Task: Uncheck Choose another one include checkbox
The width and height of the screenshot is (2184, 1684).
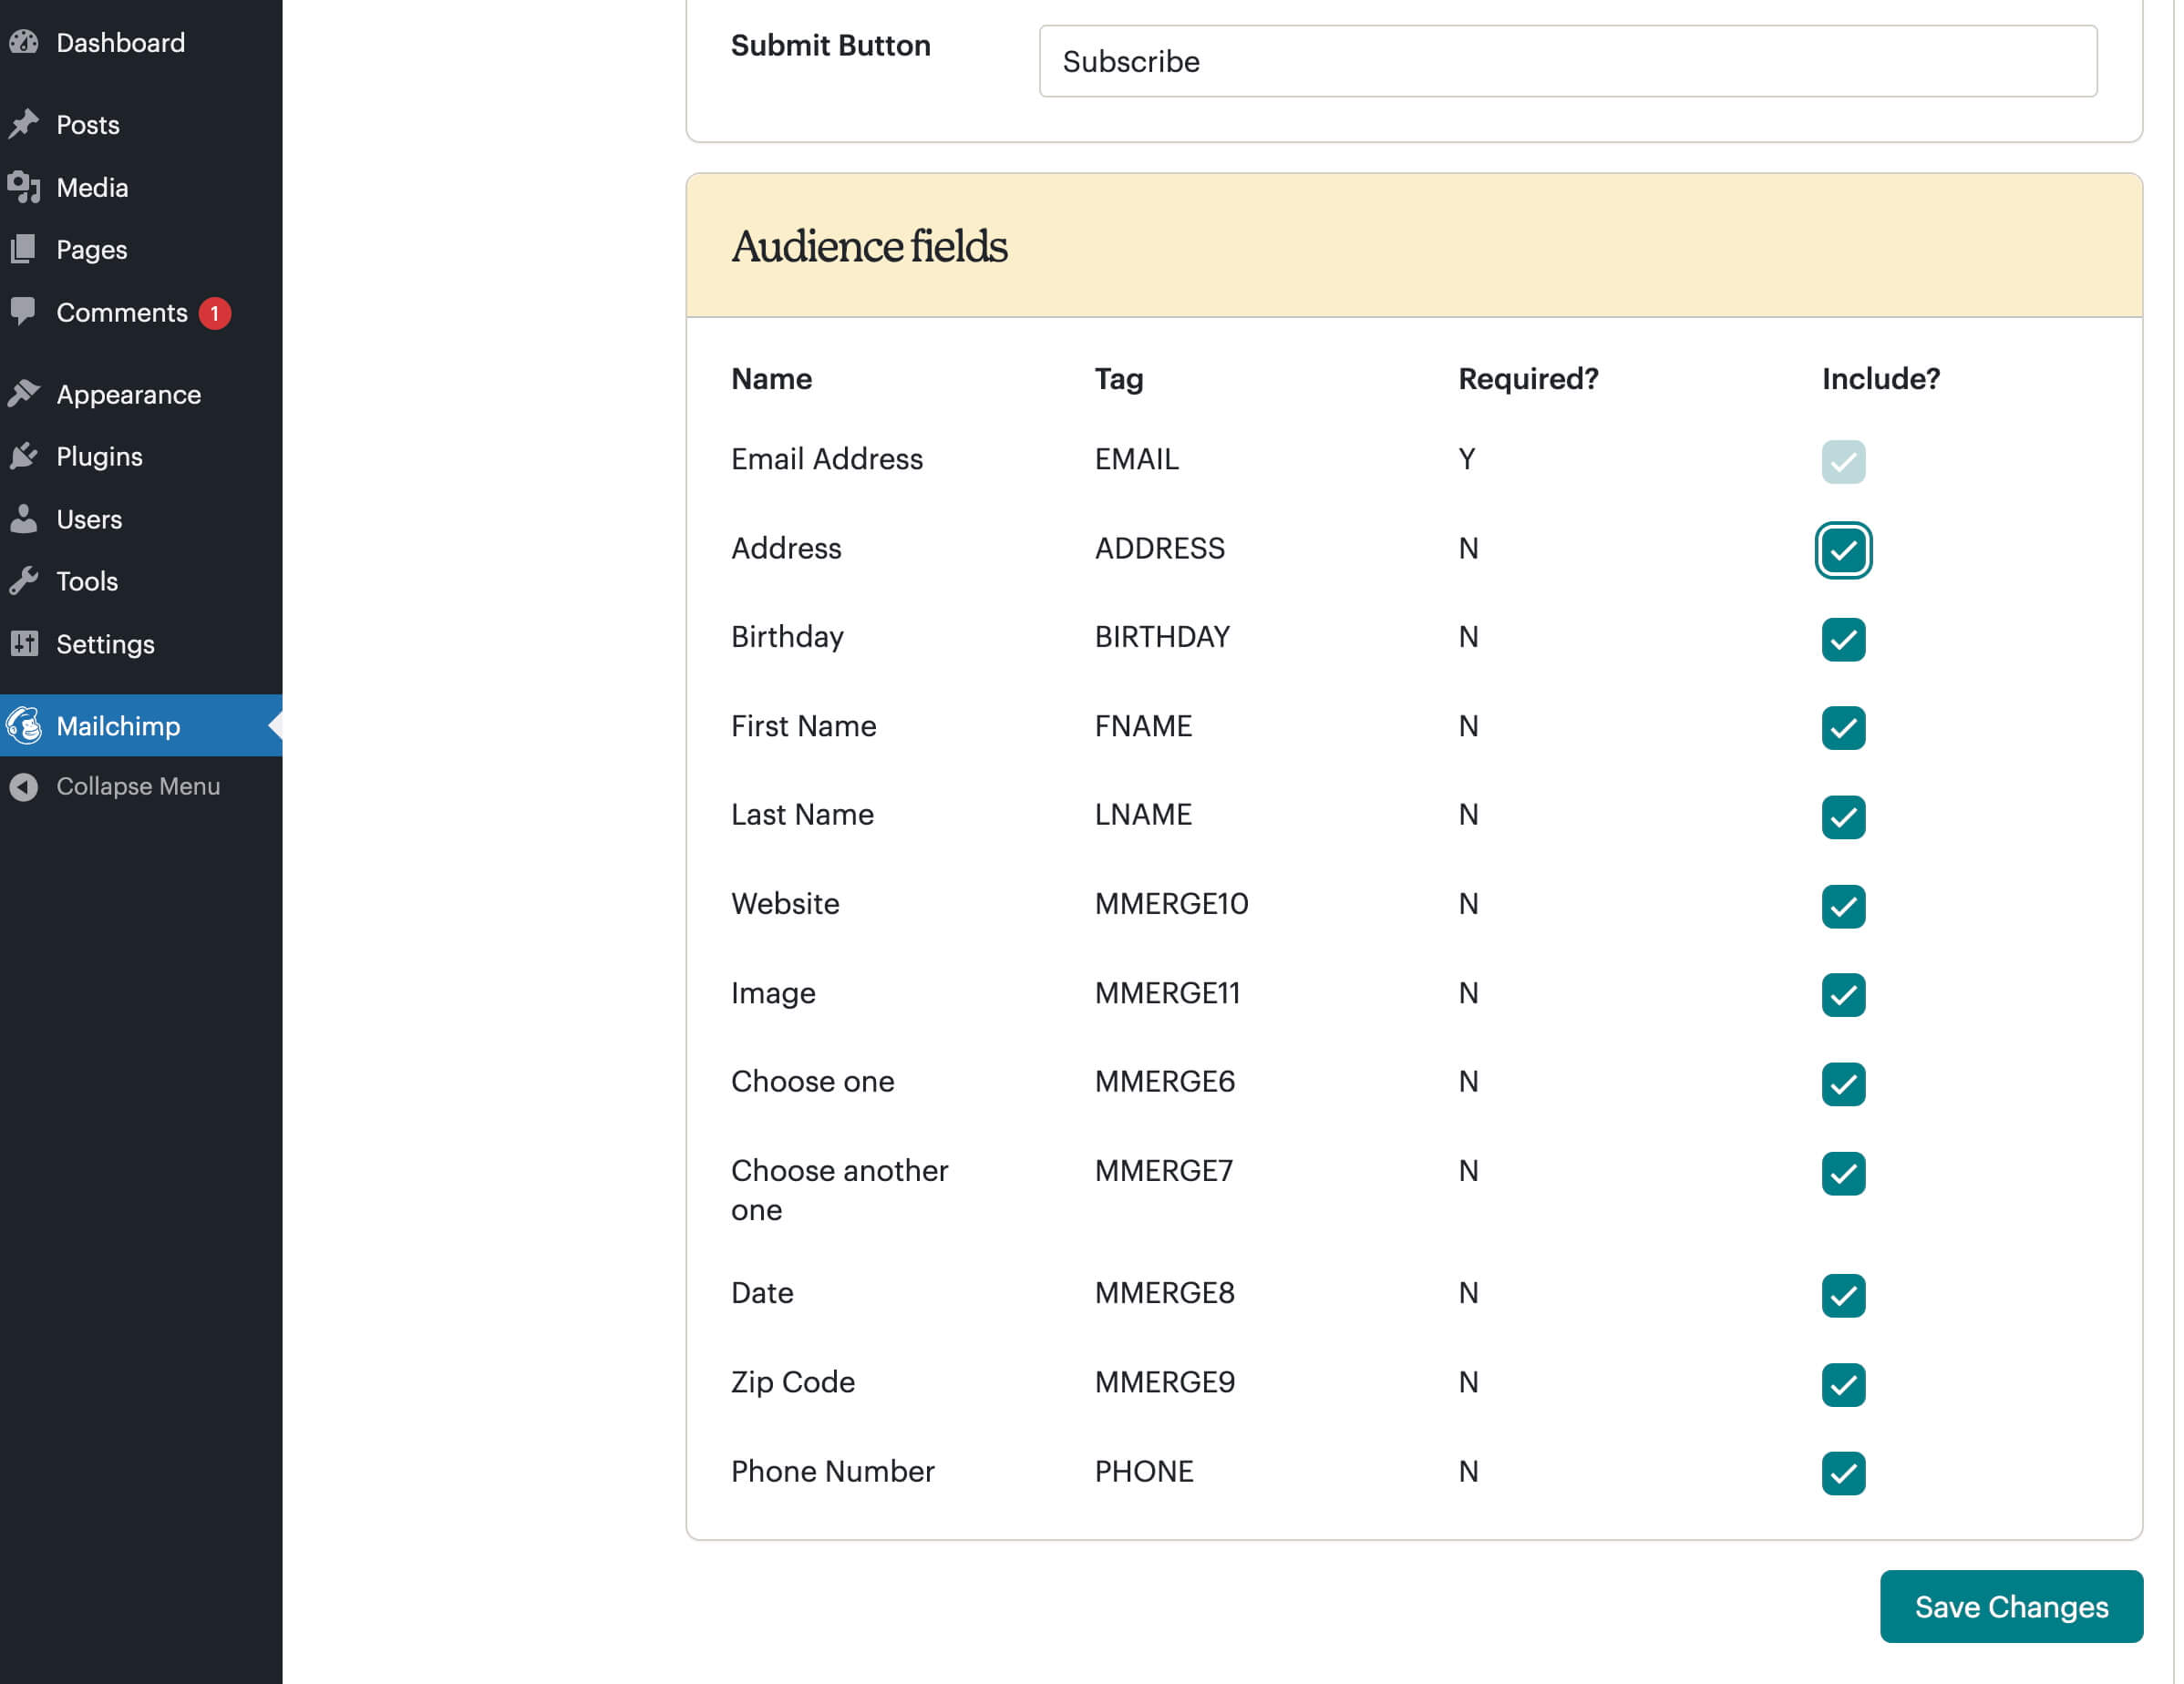Action: pyautogui.click(x=1843, y=1173)
